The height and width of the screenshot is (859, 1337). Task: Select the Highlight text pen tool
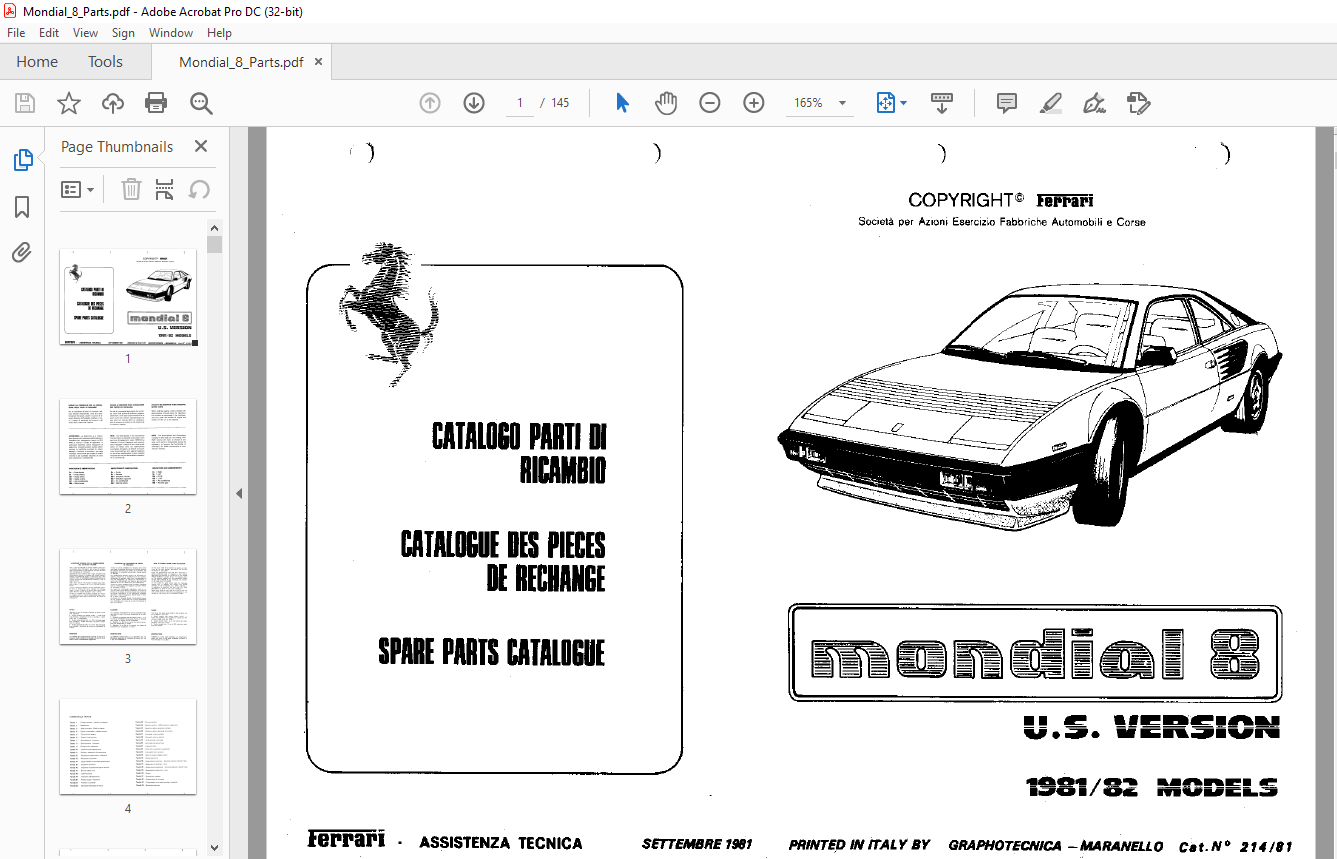[1051, 103]
